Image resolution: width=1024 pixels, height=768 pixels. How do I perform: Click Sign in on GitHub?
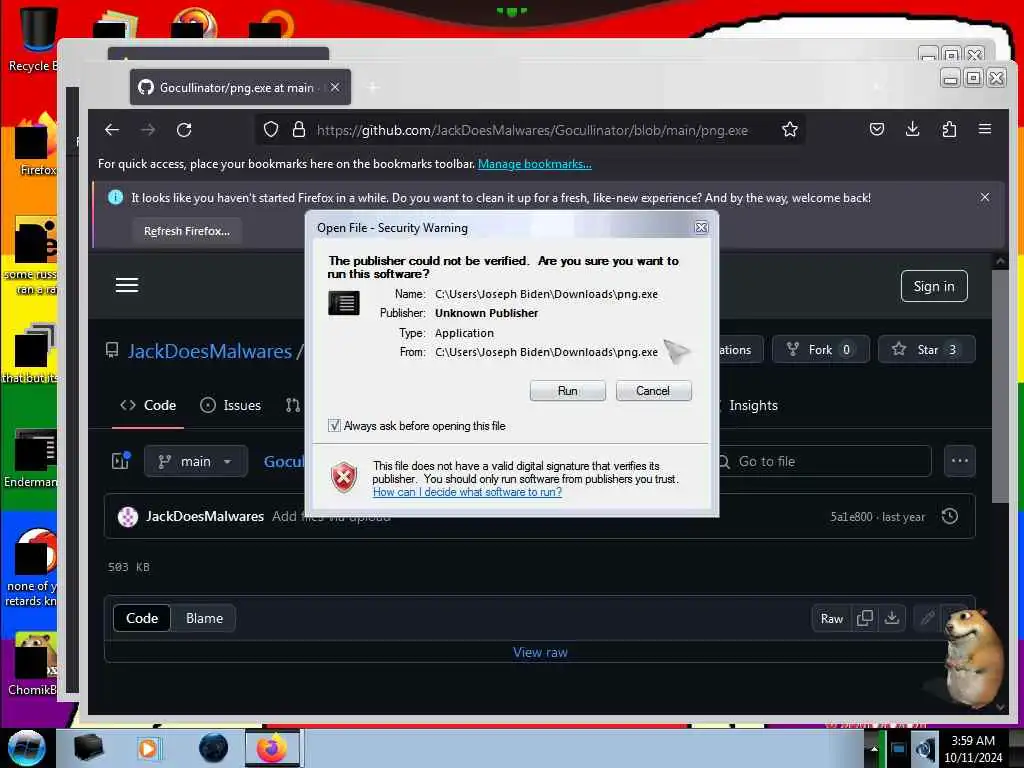pos(934,286)
